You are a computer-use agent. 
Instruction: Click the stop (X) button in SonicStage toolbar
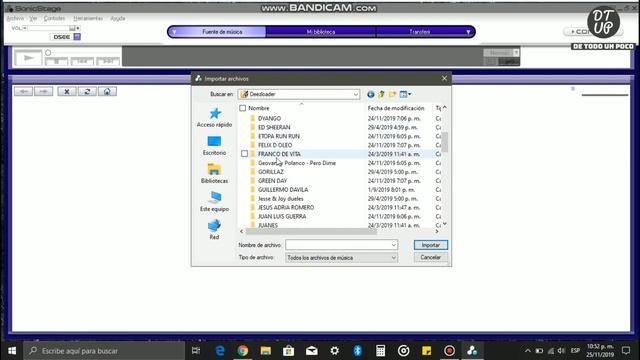coord(67,91)
